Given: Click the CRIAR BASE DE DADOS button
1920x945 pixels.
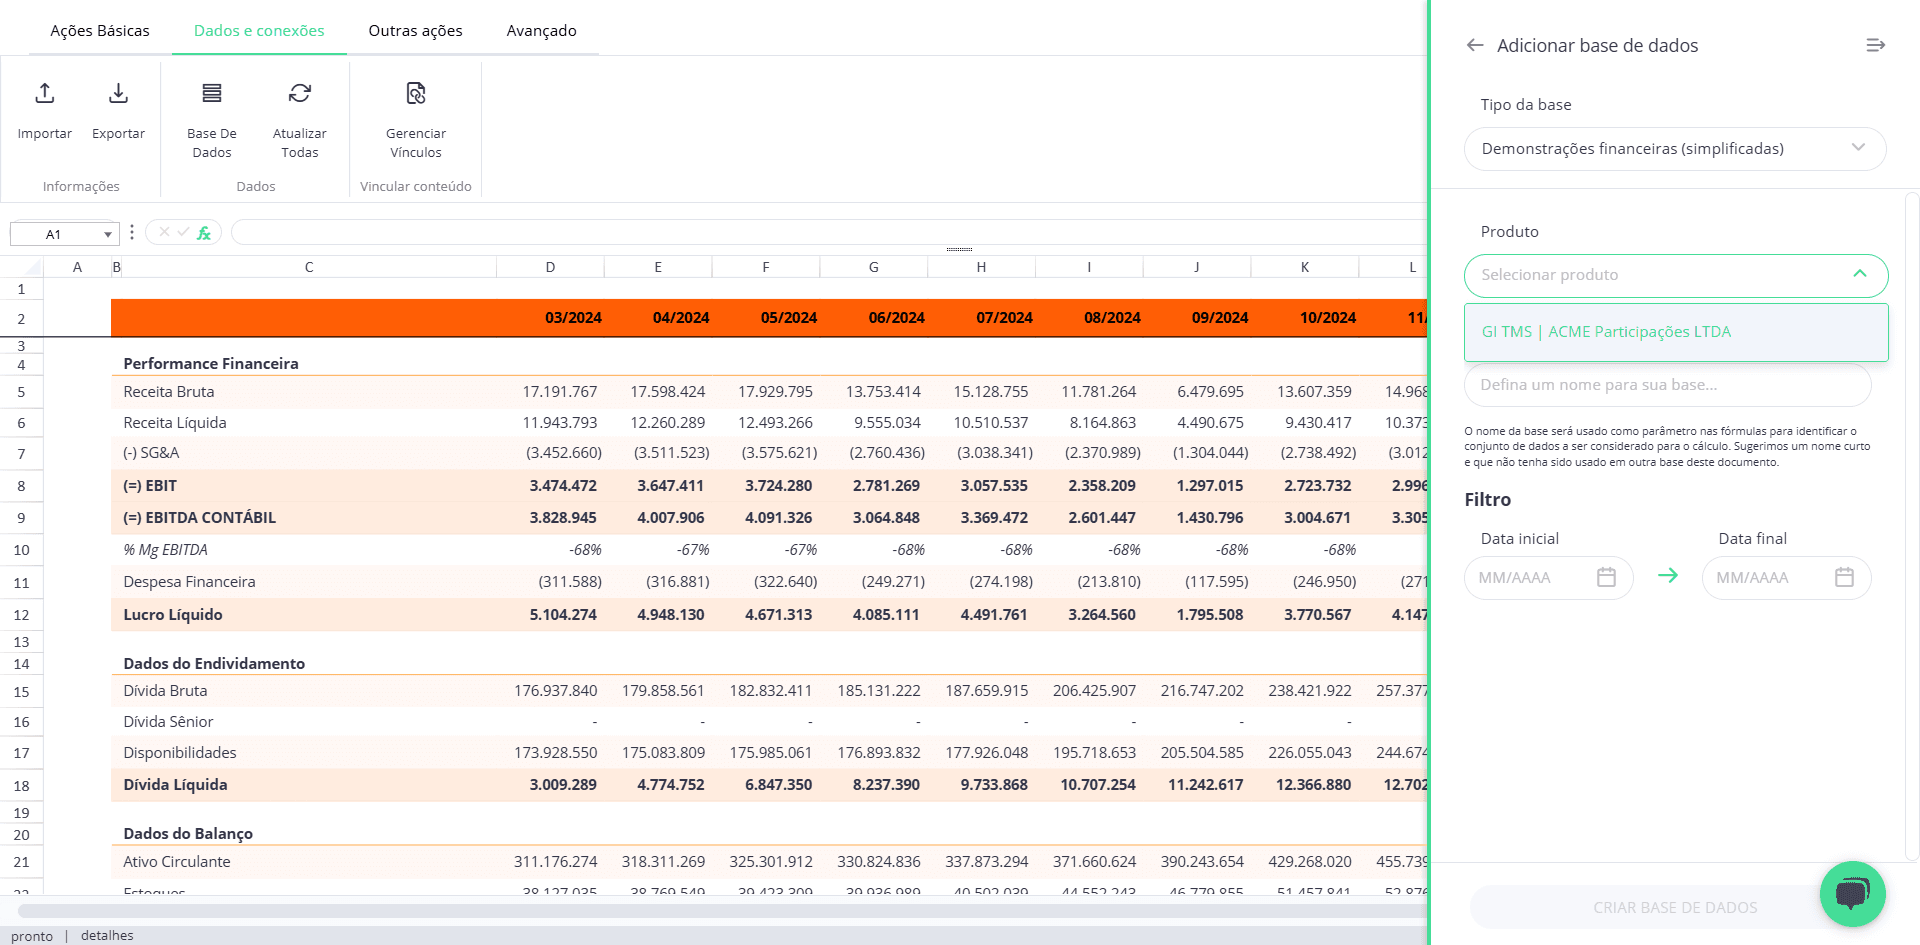Looking at the screenshot, I should click(x=1675, y=907).
